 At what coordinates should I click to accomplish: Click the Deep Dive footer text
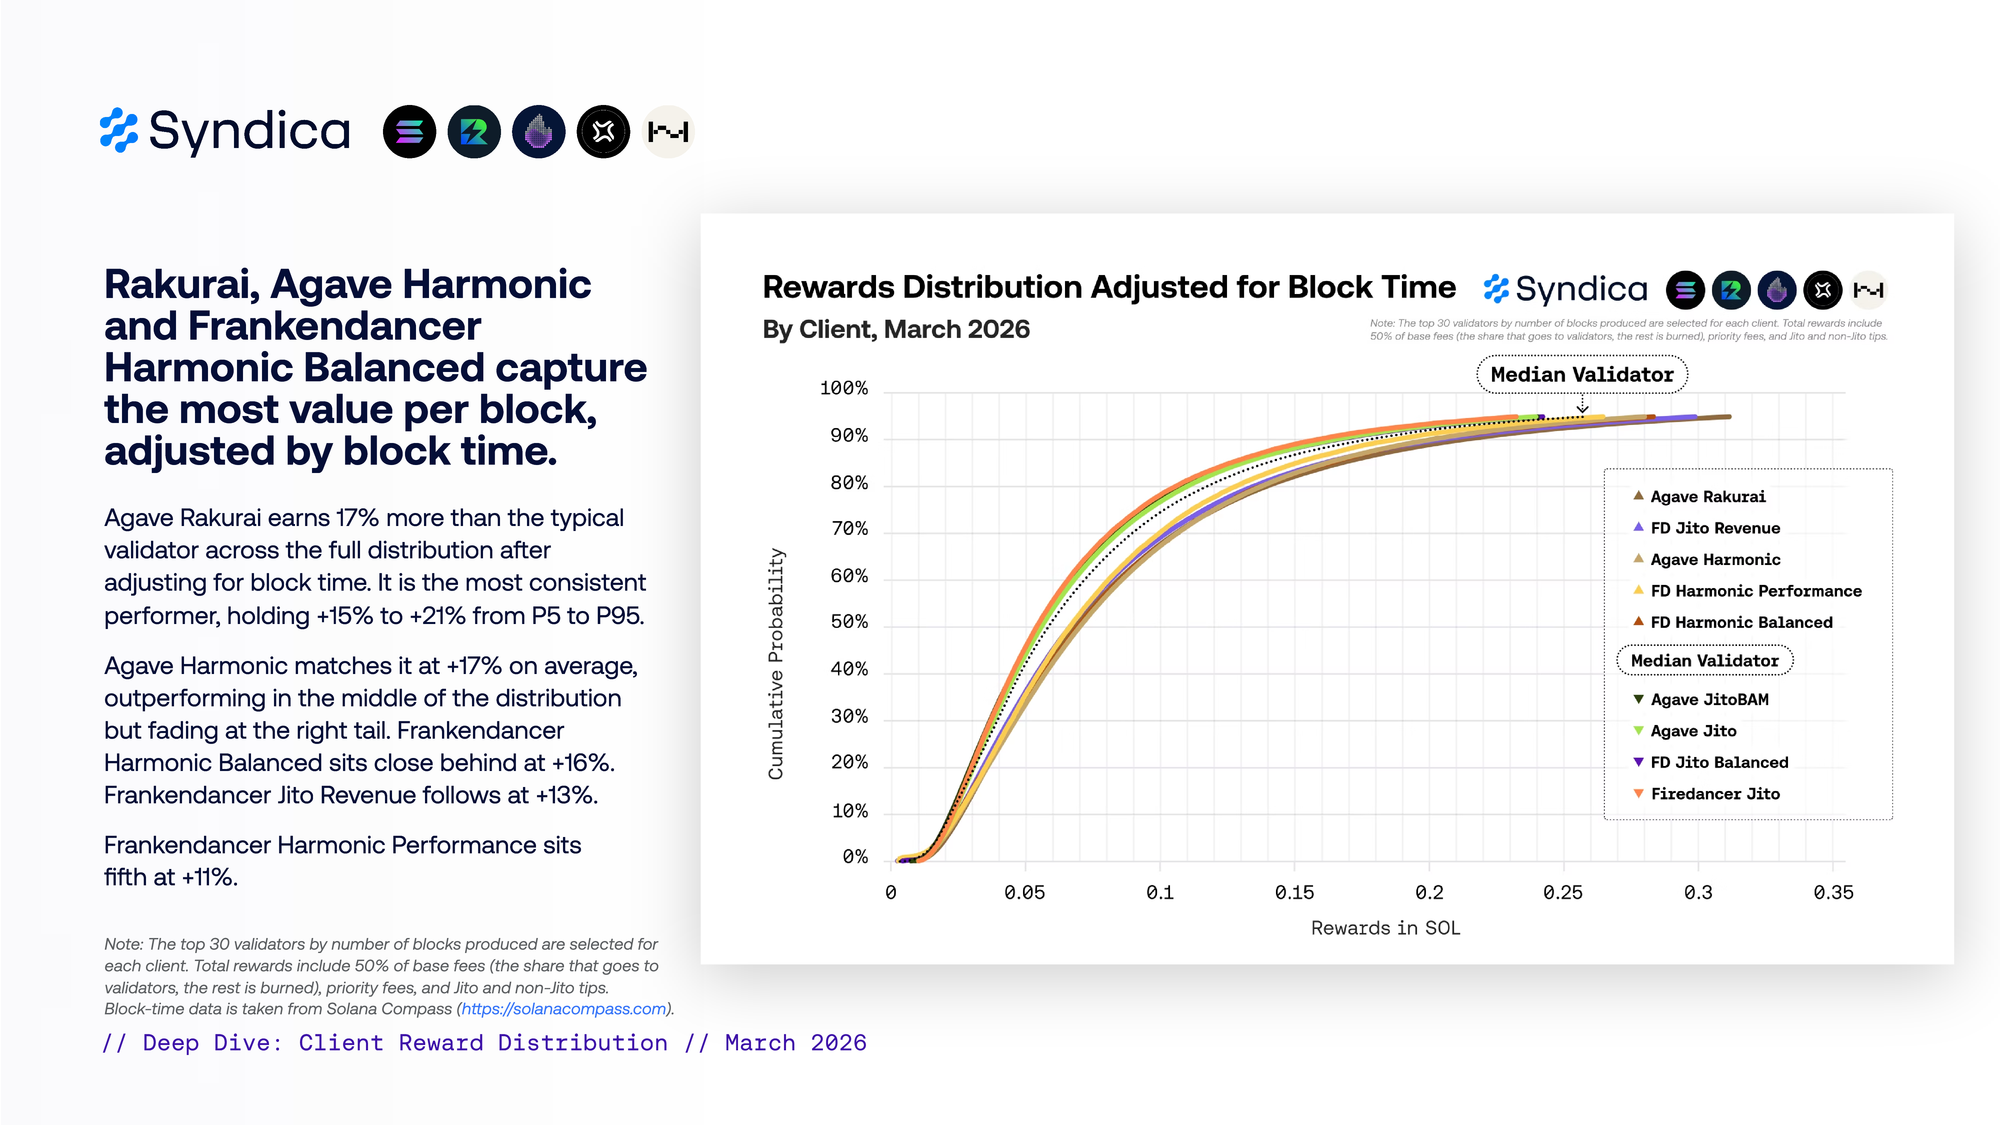tap(484, 1043)
